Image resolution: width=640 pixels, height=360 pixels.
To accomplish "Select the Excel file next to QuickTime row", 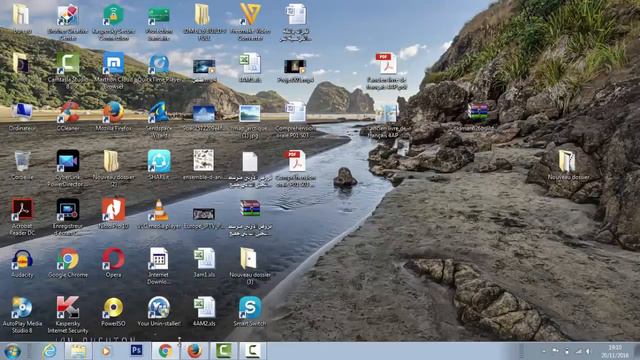I will point(250,63).
